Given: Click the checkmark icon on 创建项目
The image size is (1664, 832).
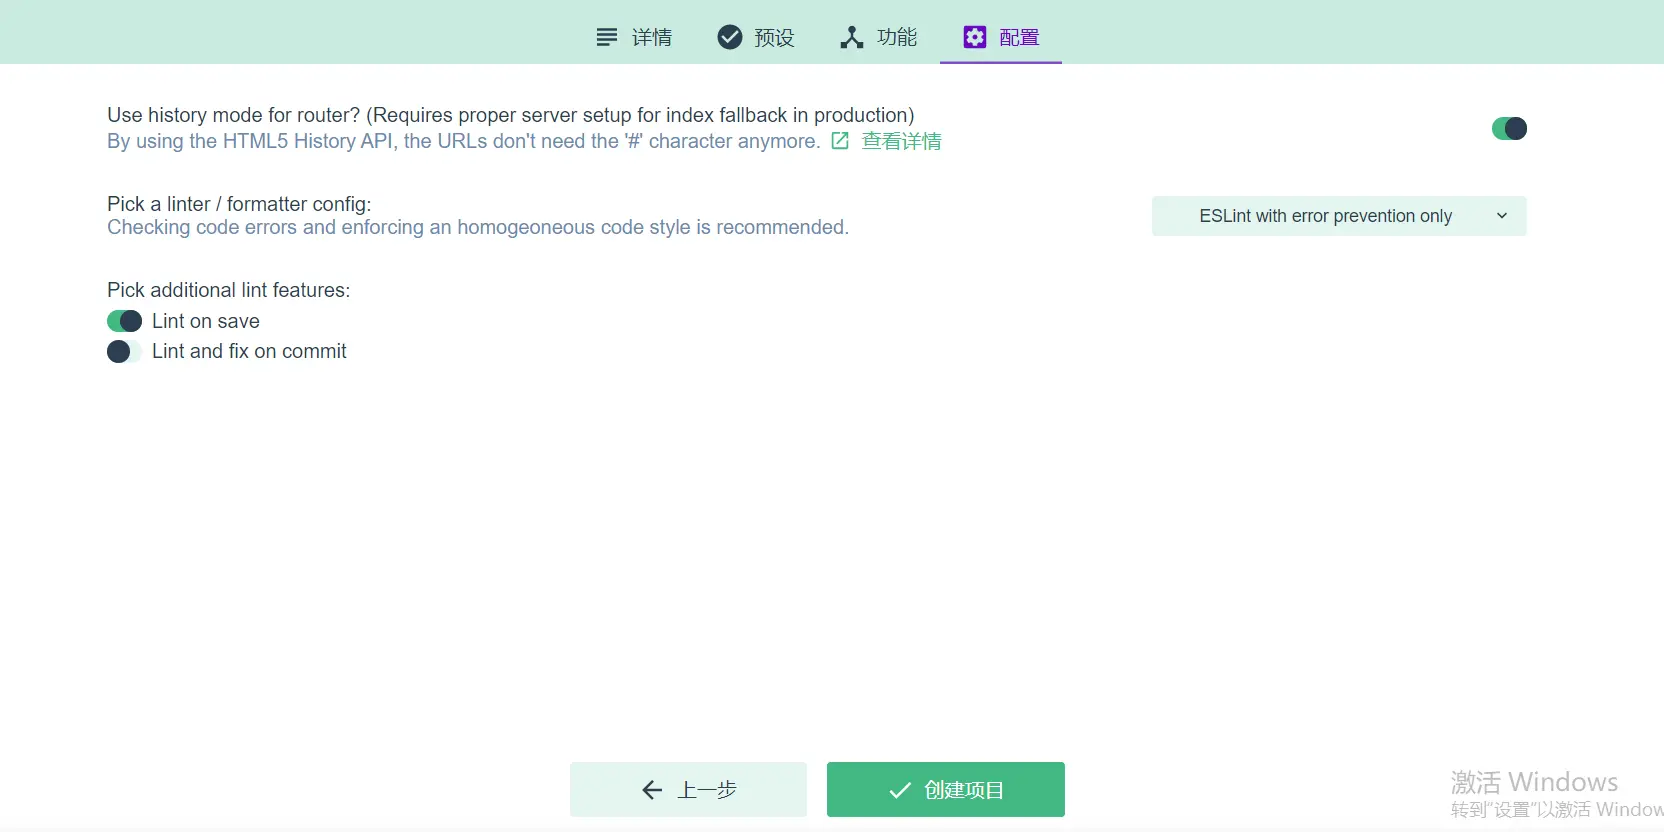Looking at the screenshot, I should [900, 790].
